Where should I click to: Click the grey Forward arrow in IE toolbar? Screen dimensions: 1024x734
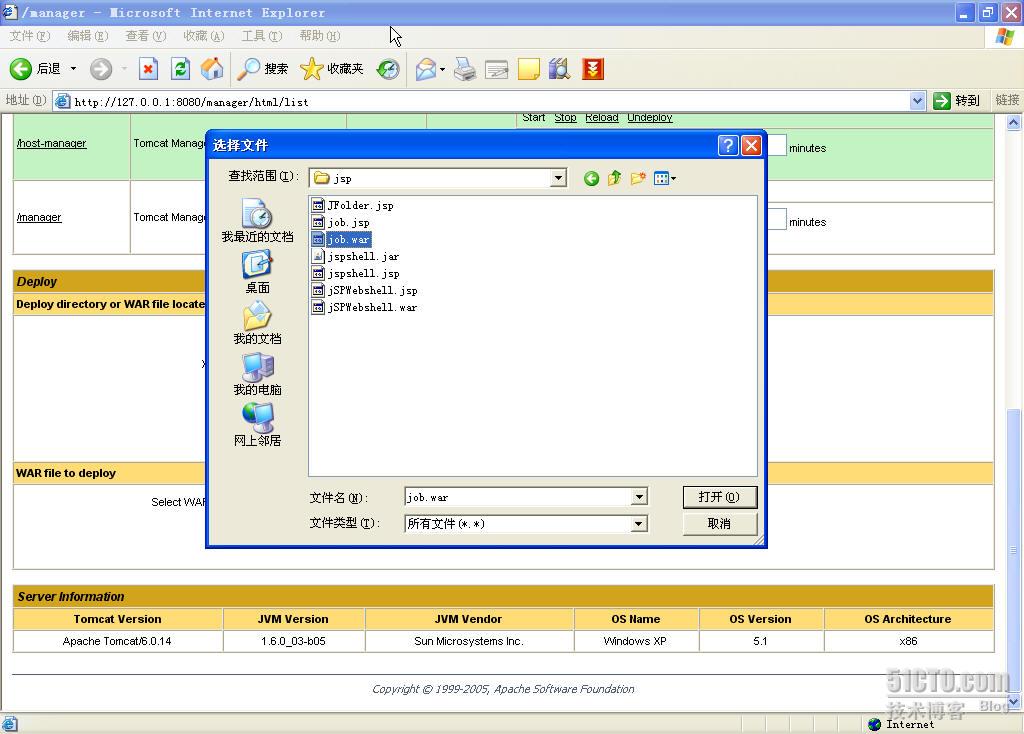click(101, 69)
